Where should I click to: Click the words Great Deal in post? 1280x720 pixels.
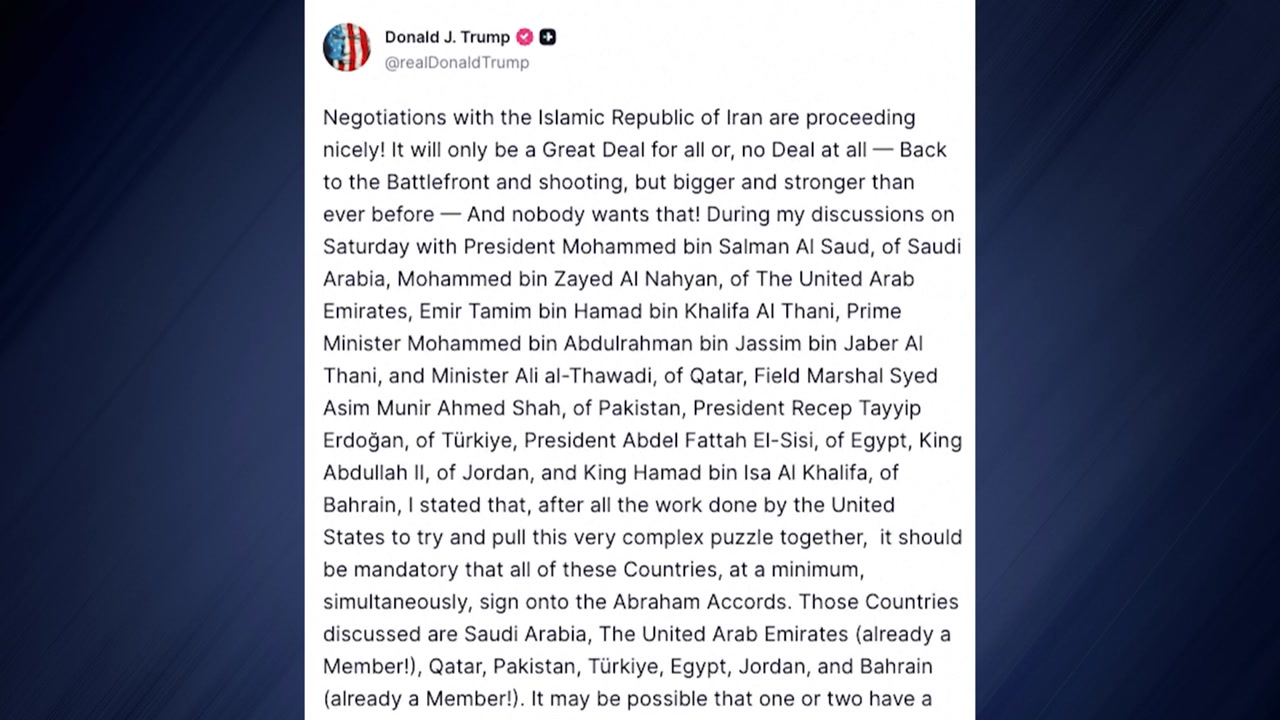click(594, 150)
